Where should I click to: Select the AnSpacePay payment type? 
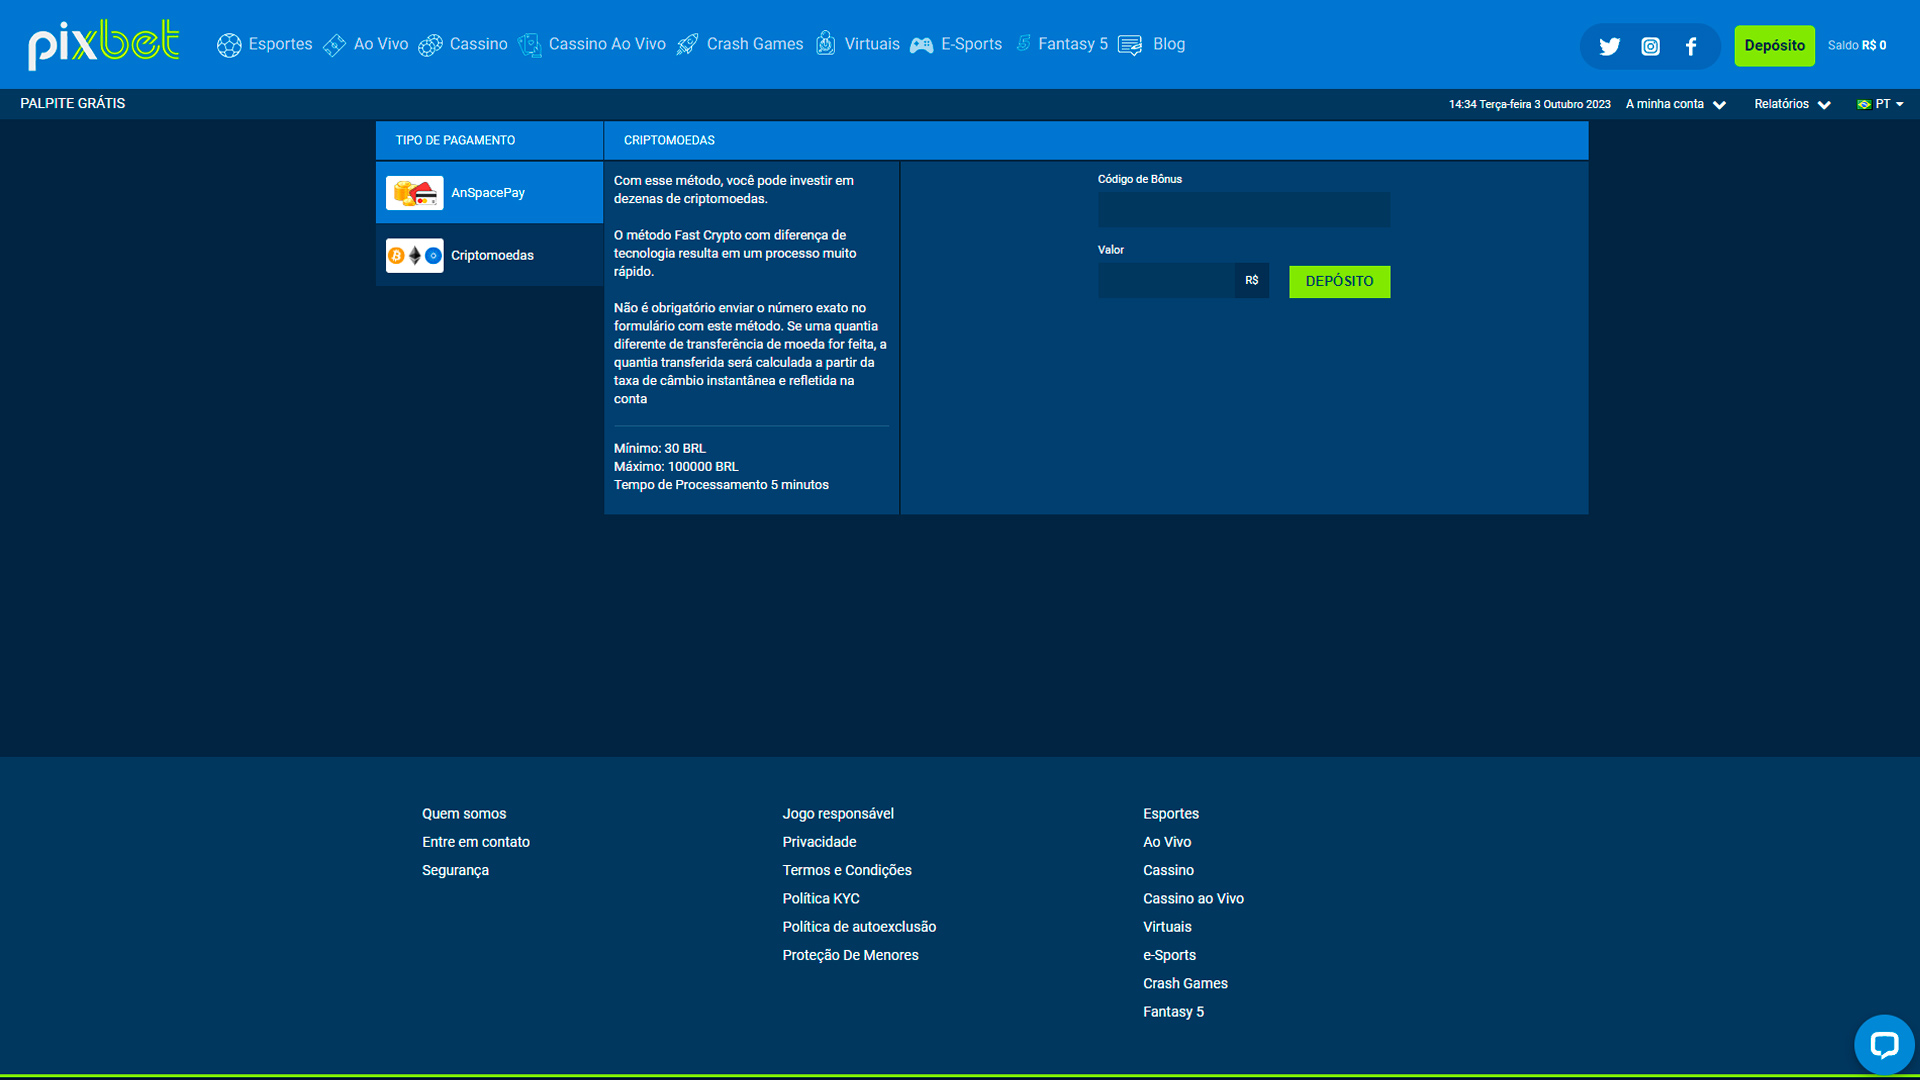pyautogui.click(x=490, y=192)
